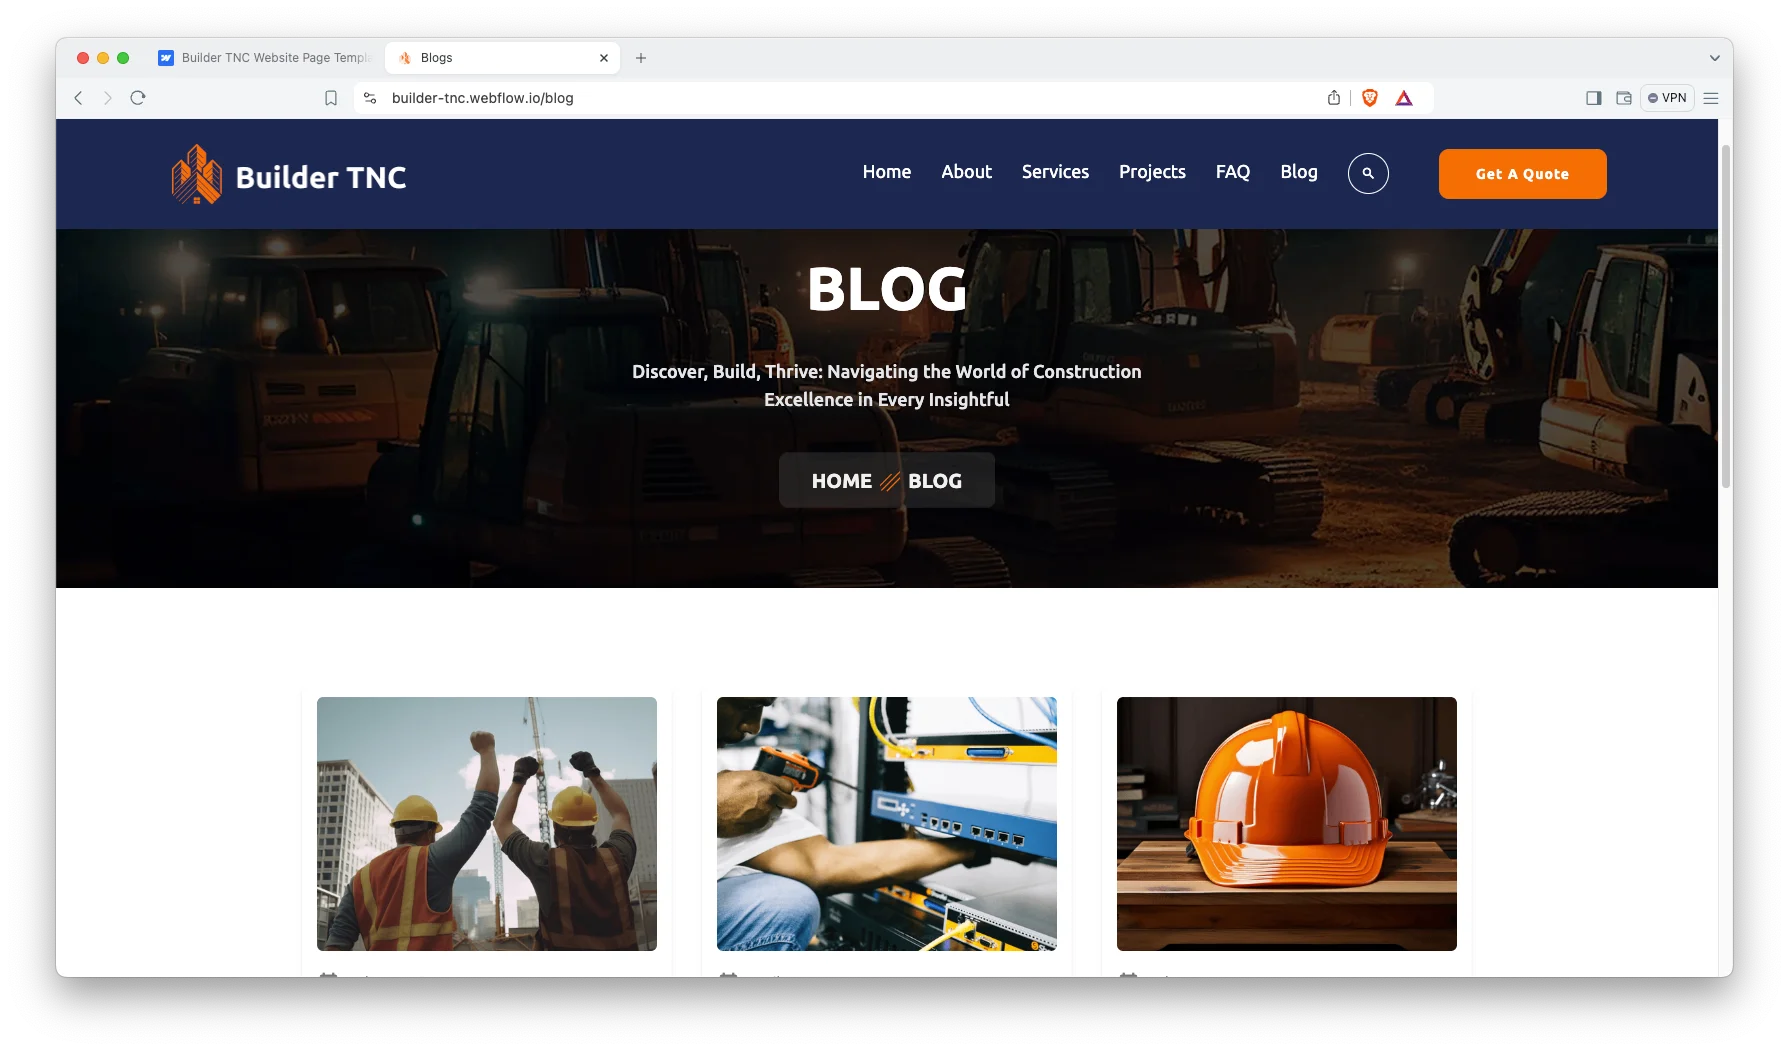Open the orange hard hat blog thumbnail
Viewport: 1789px width, 1051px height.
[1286, 824]
